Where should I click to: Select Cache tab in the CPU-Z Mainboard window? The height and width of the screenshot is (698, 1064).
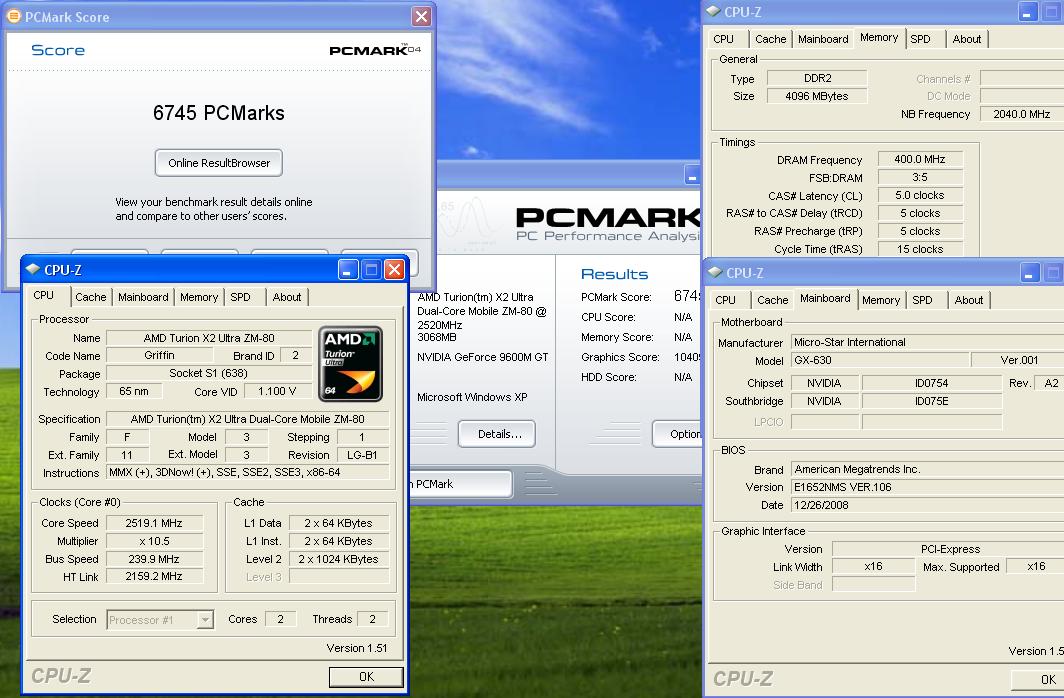pos(773,300)
